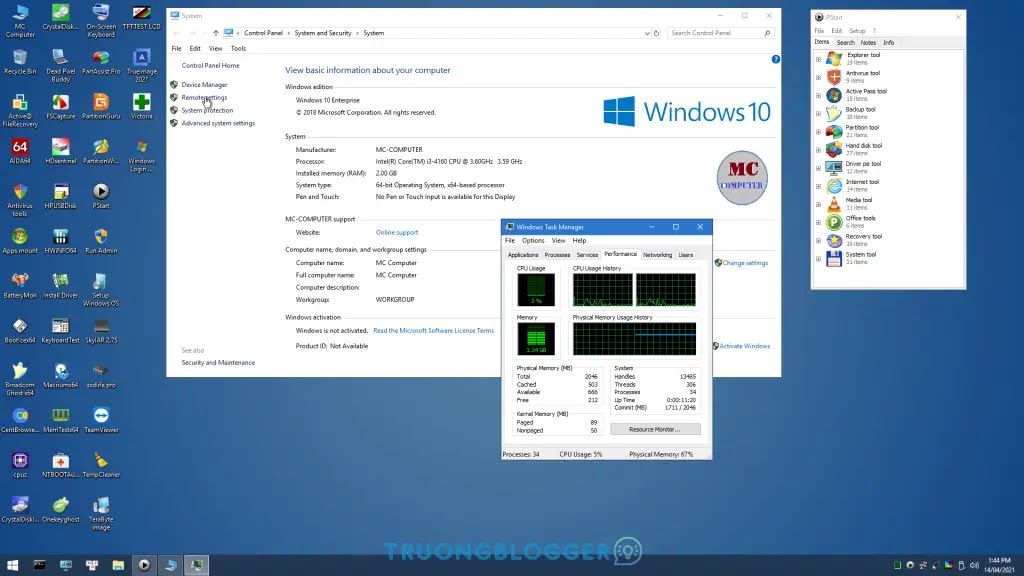
Task: Launch PartAssist Pro desktop icon
Action: pyautogui.click(x=101, y=62)
